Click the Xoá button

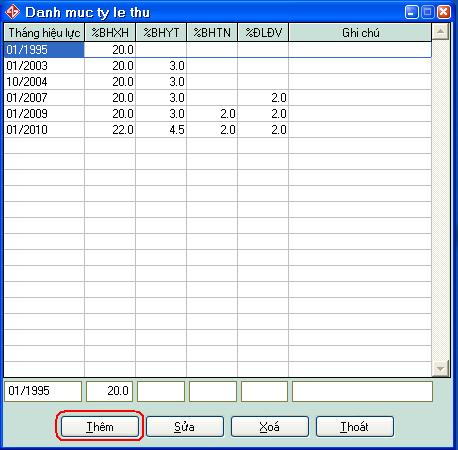click(x=269, y=426)
